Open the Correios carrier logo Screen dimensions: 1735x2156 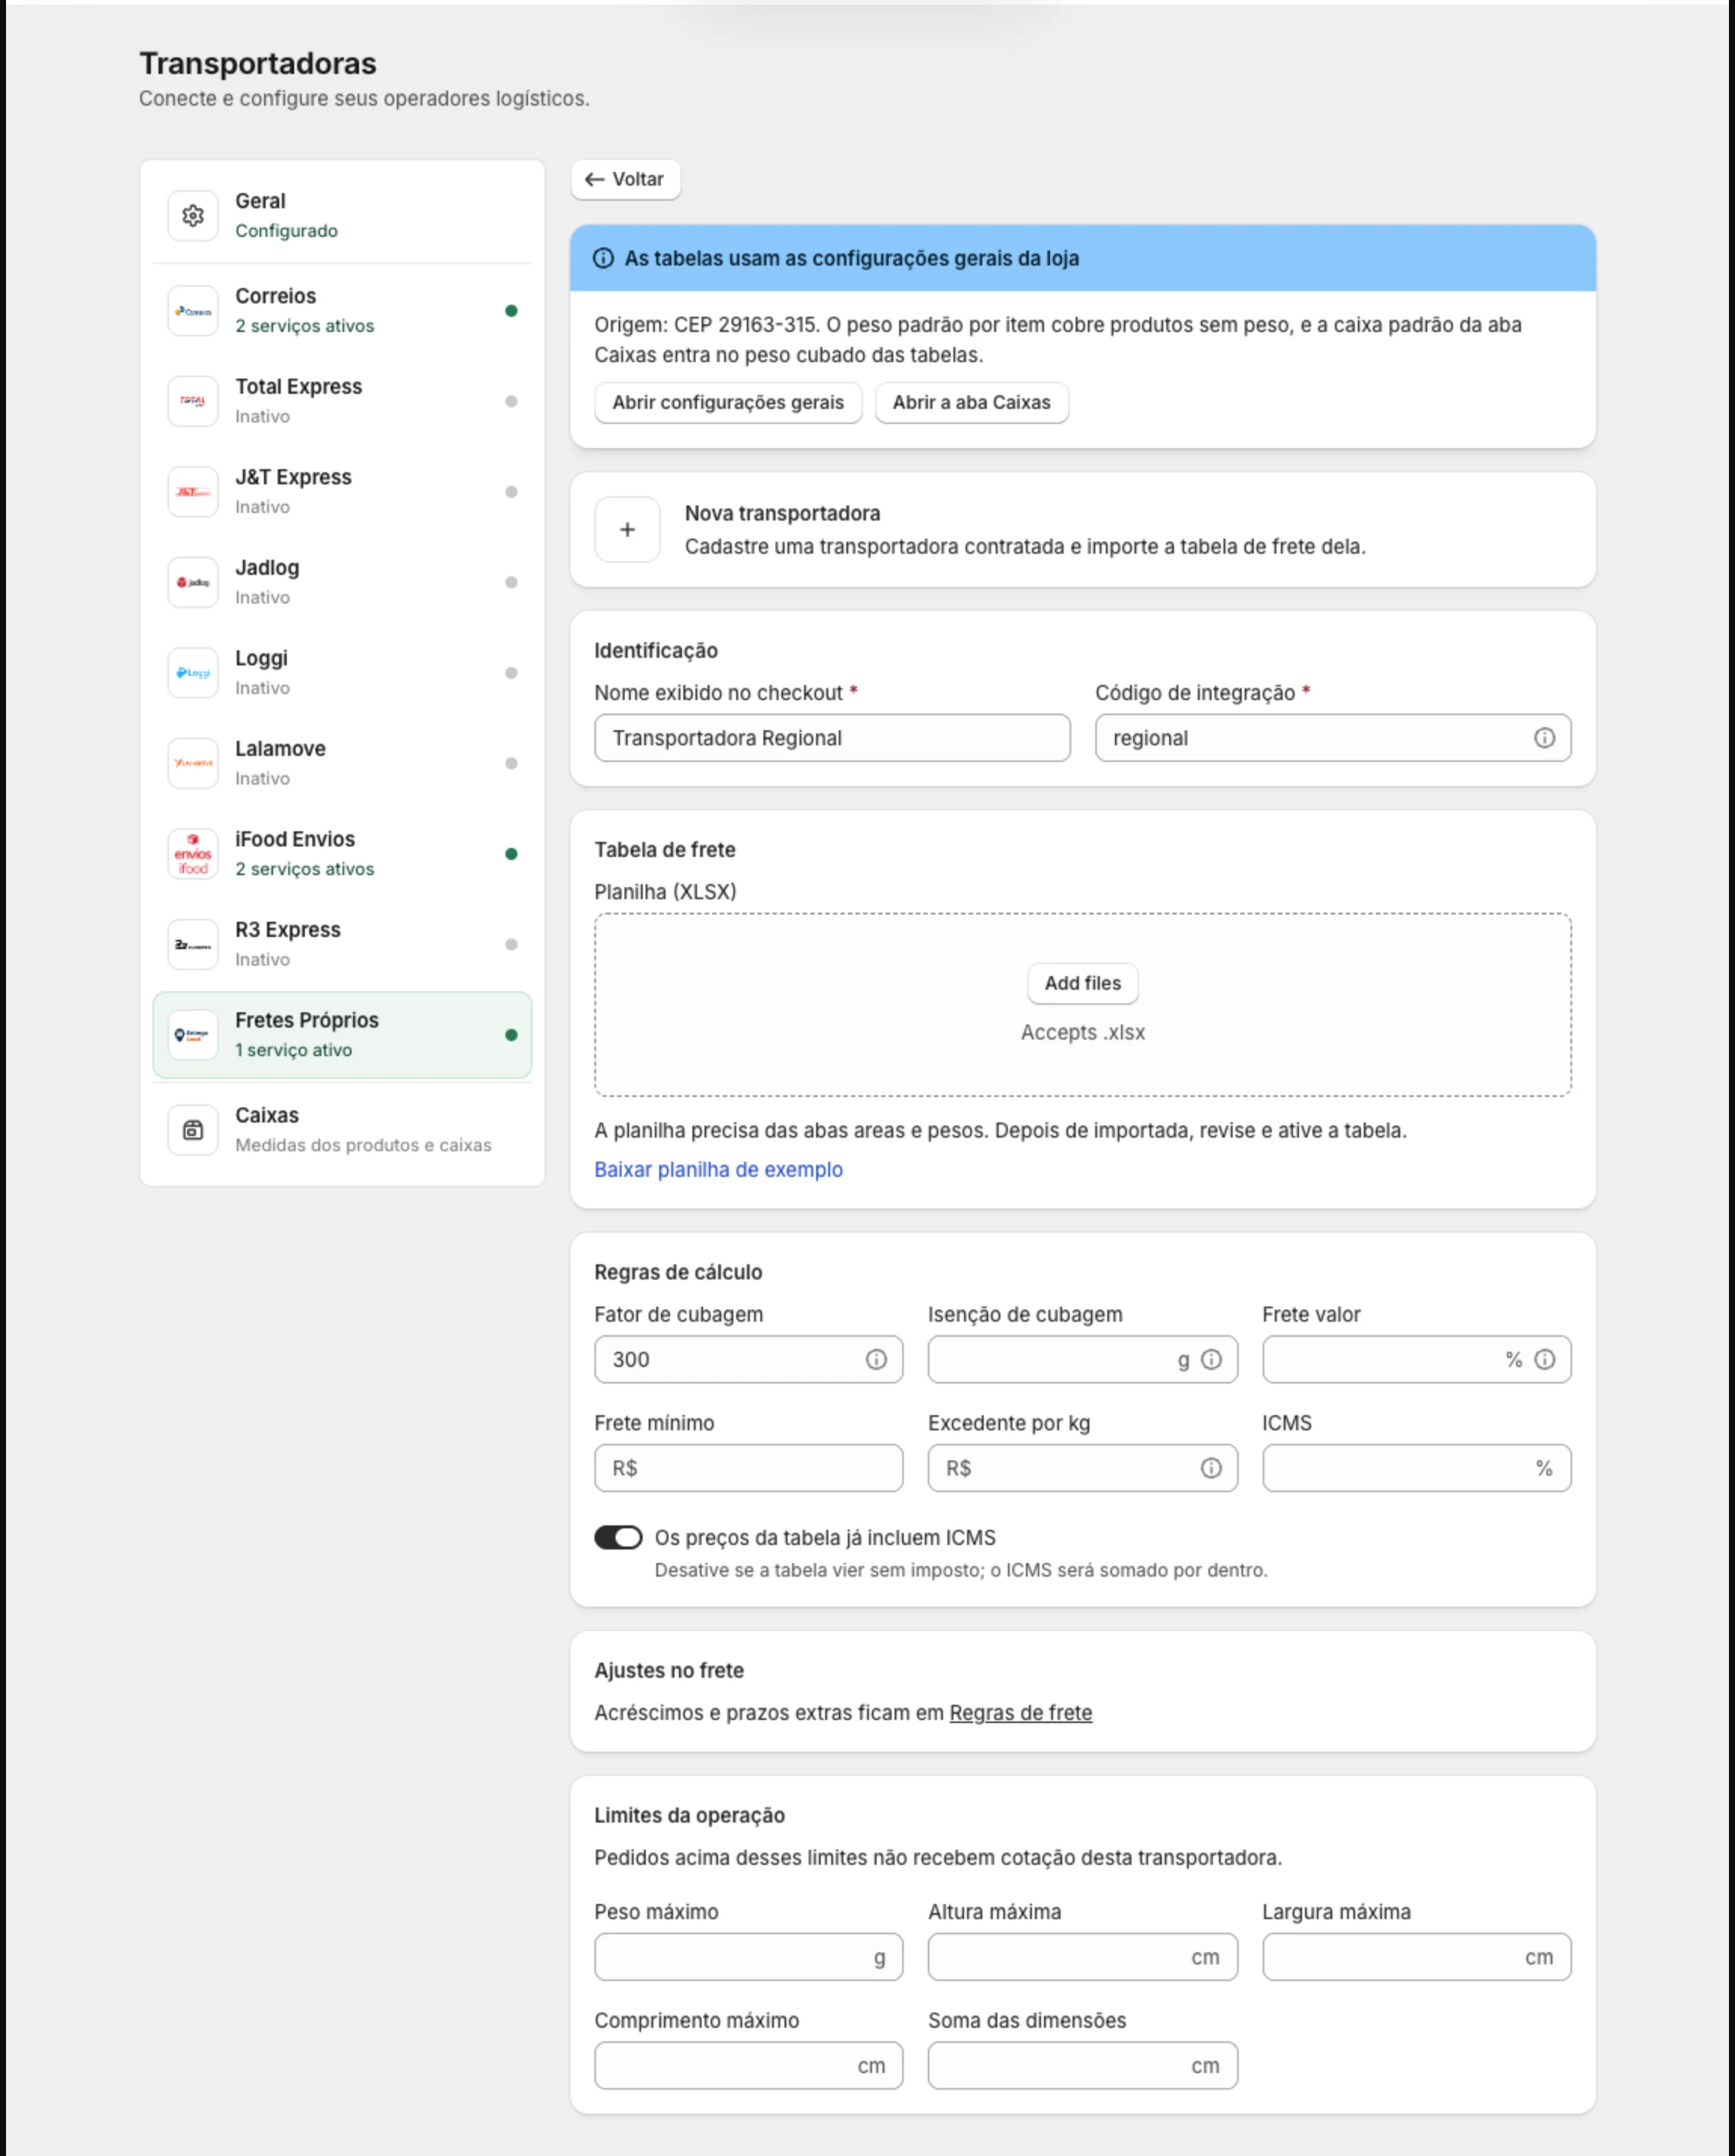tap(193, 311)
